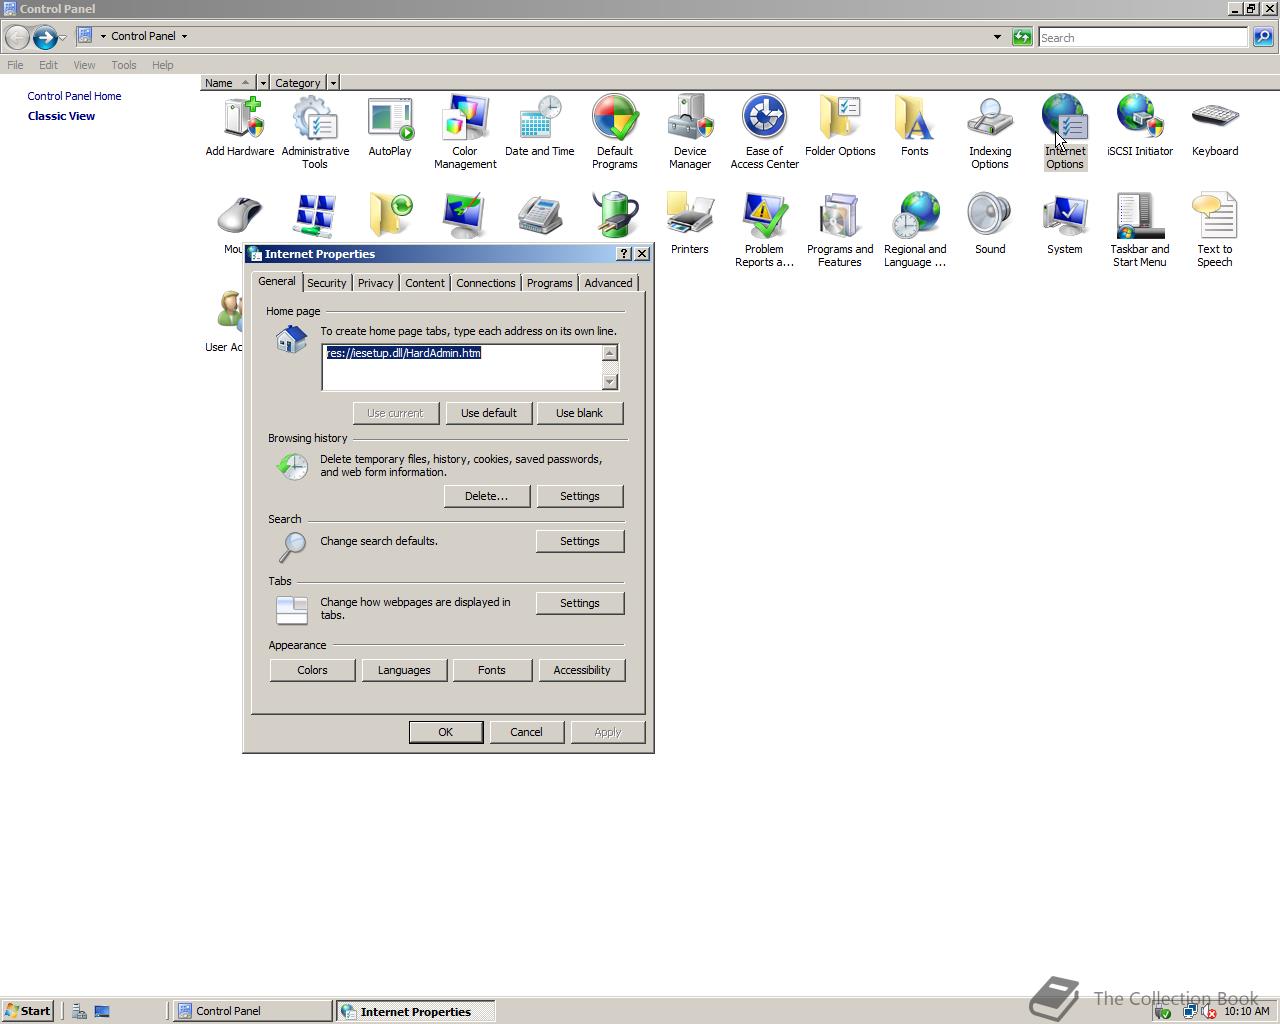This screenshot has height=1024, width=1280.
Task: Click the Languages button
Action: 404,670
